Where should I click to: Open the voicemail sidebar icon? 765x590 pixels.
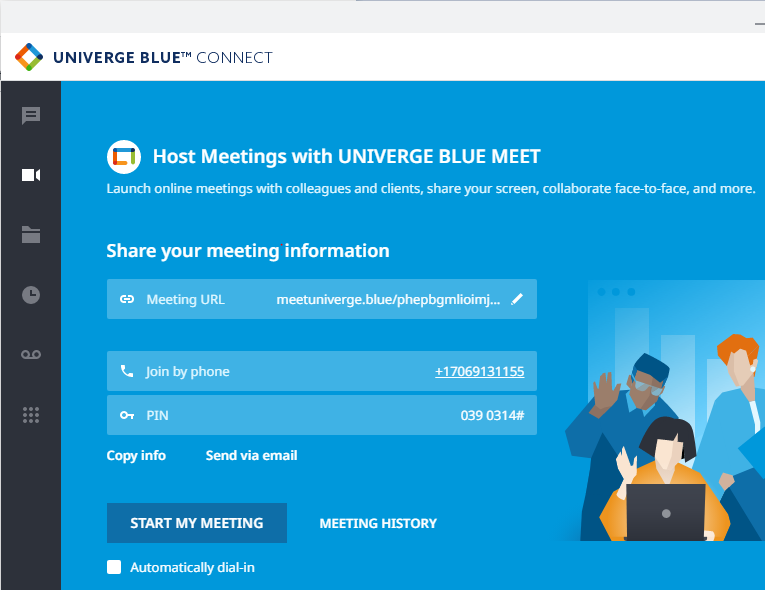(x=31, y=354)
